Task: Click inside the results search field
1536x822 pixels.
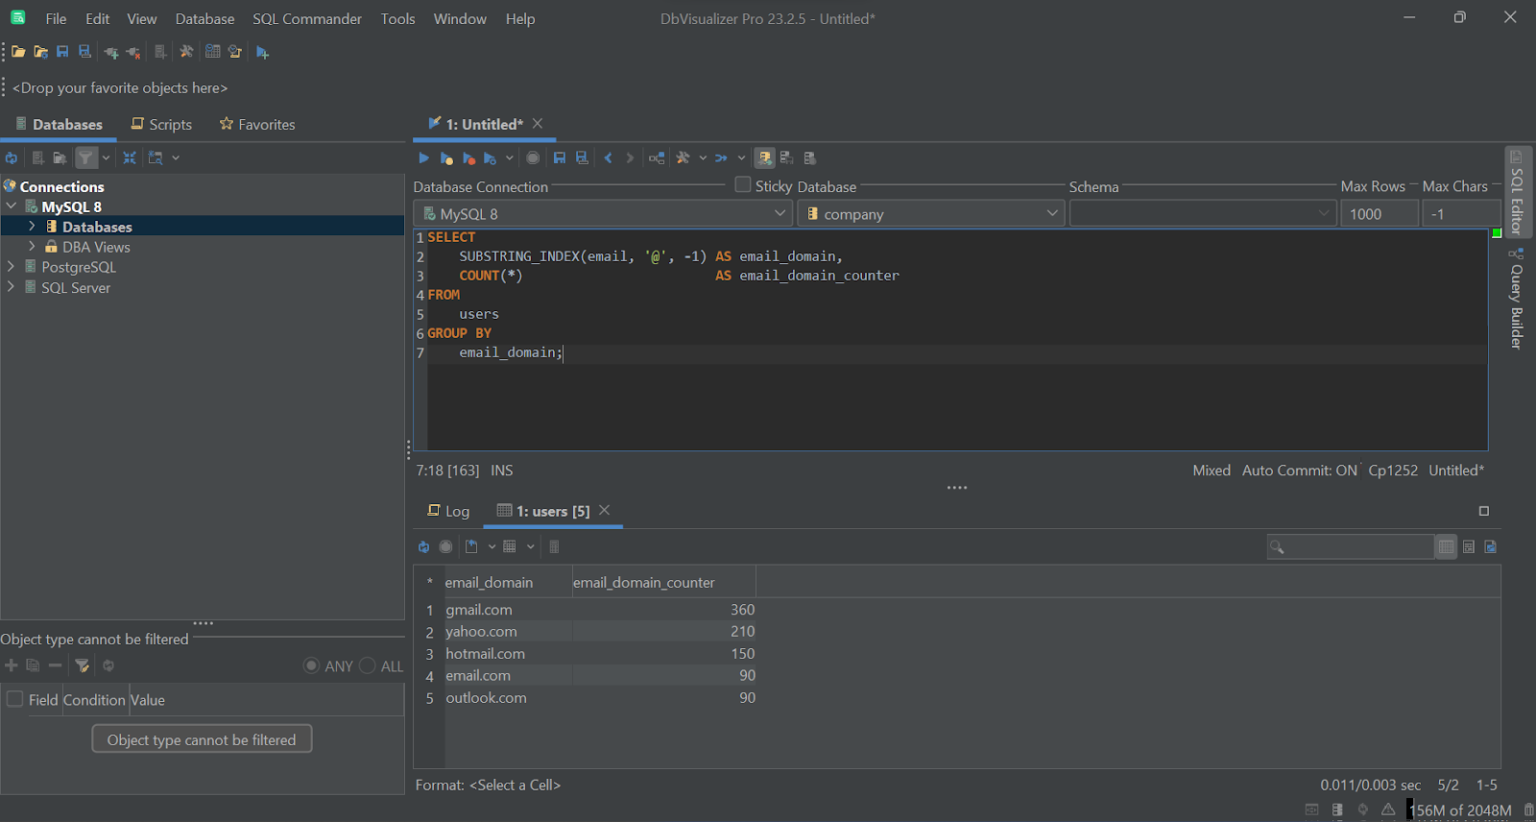Action: (x=1350, y=546)
